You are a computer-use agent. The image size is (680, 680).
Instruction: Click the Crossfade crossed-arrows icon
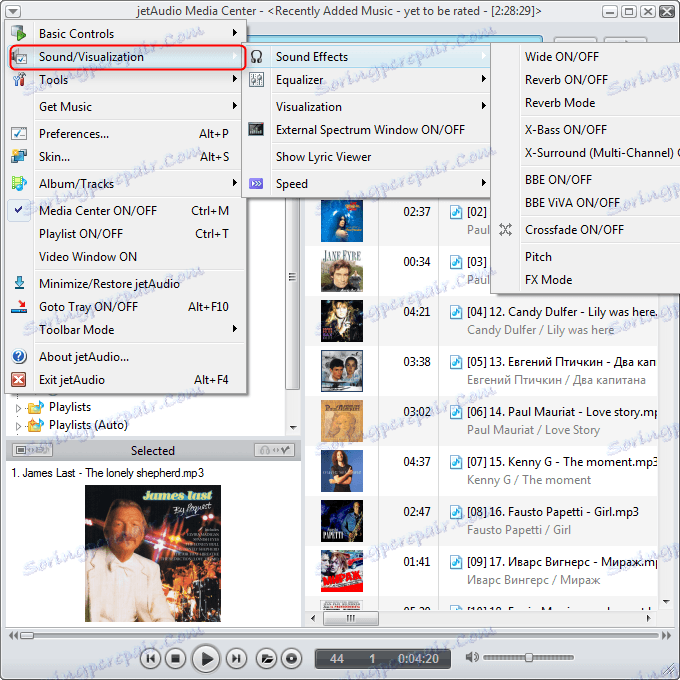tap(505, 229)
